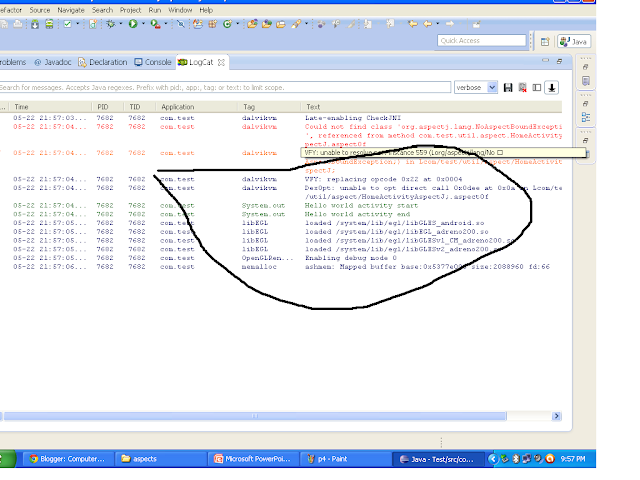Run Android Lint check icon
Screen dimensions: 640x480
pos(68,24)
